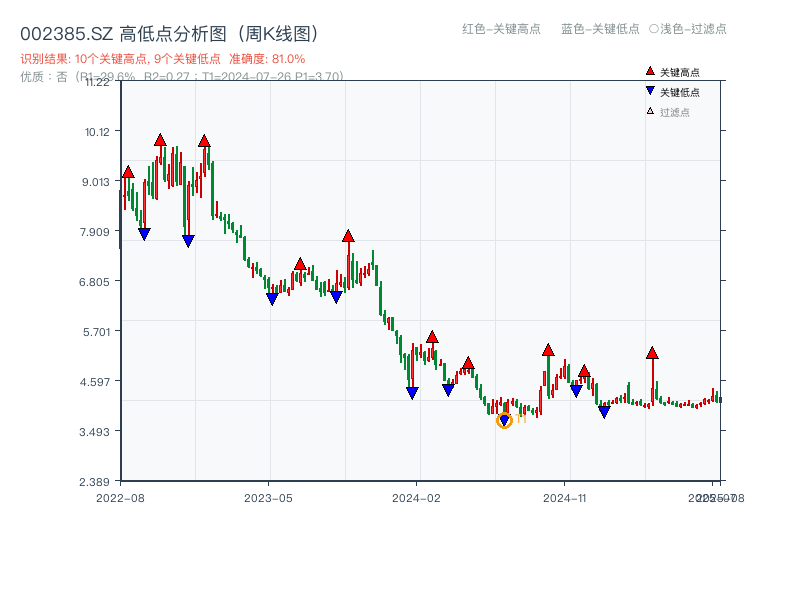The width and height of the screenshot is (800, 600).
Task: Select the rightmost red key-high triangle marker
Action: tap(652, 353)
